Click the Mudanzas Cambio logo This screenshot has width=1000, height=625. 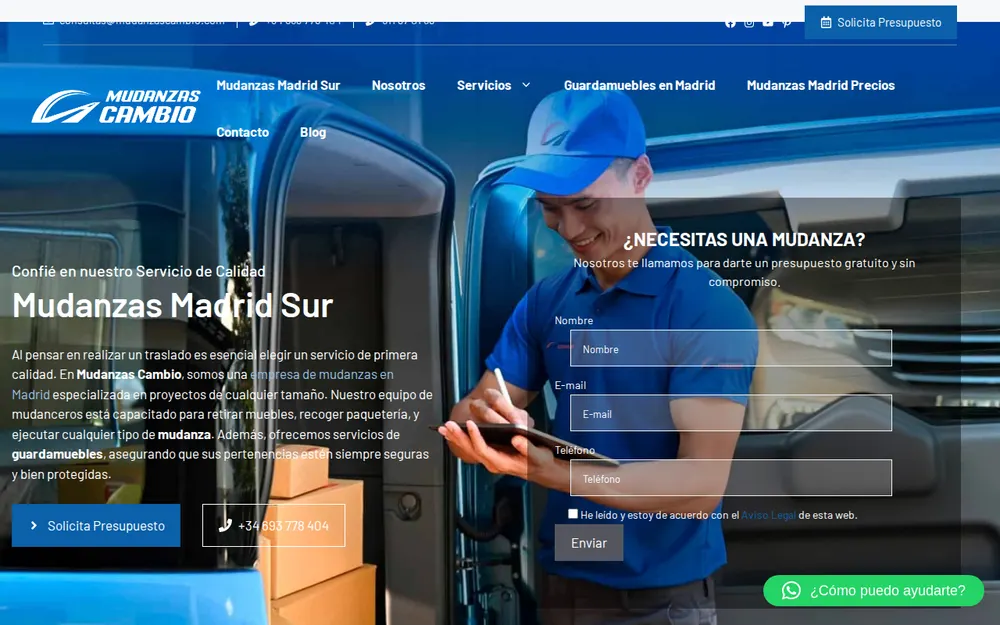115,107
